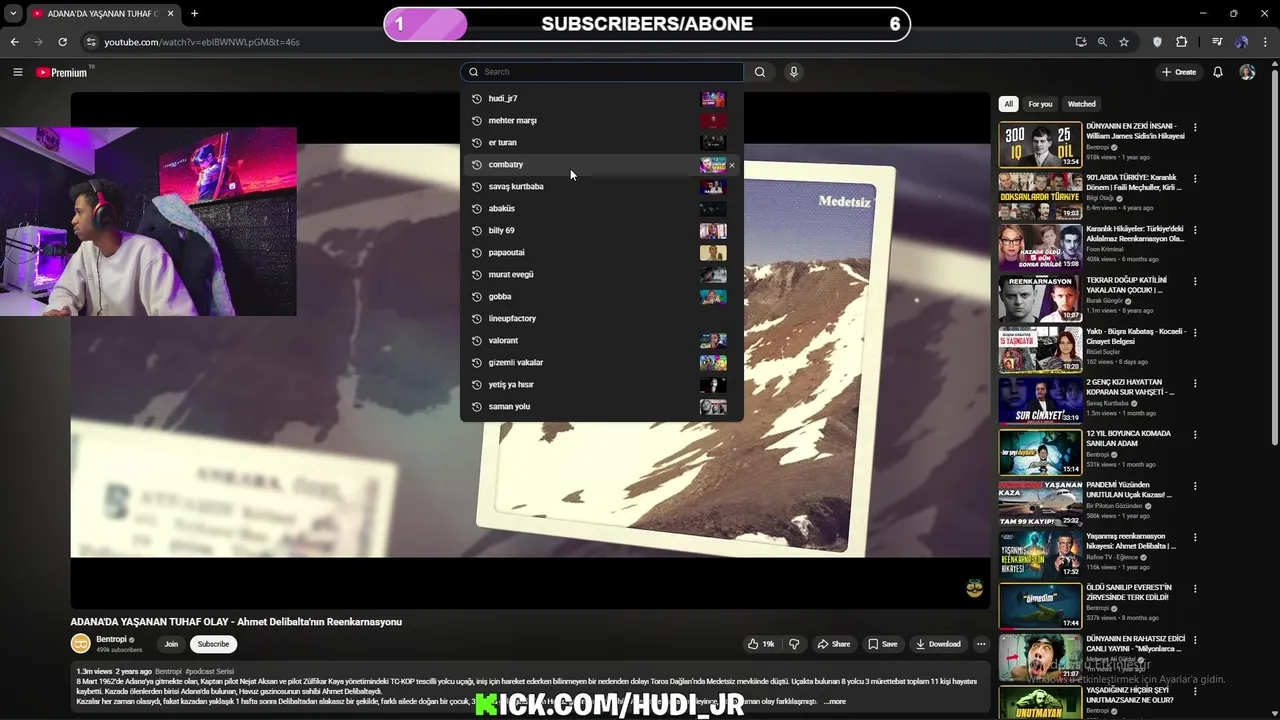Click the Create button
Screen dimensions: 1280x720
(x=1179, y=72)
